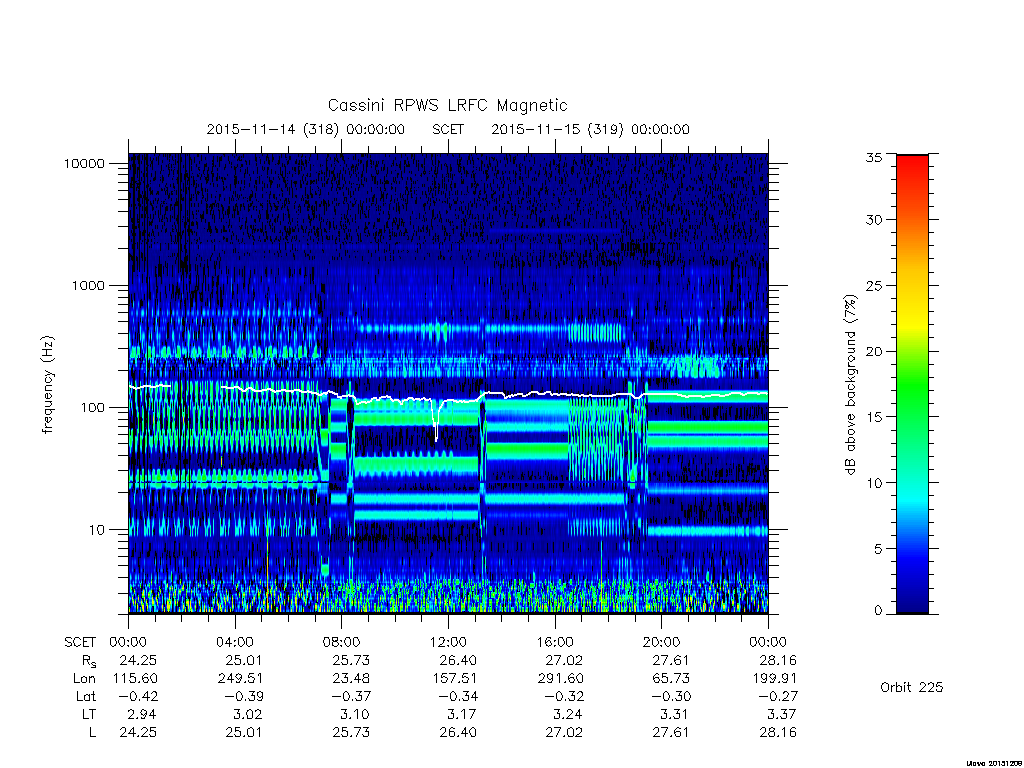Select the end date '2015-11-15 (319) 00:00:00'
1024x768 pixels.
click(x=590, y=129)
